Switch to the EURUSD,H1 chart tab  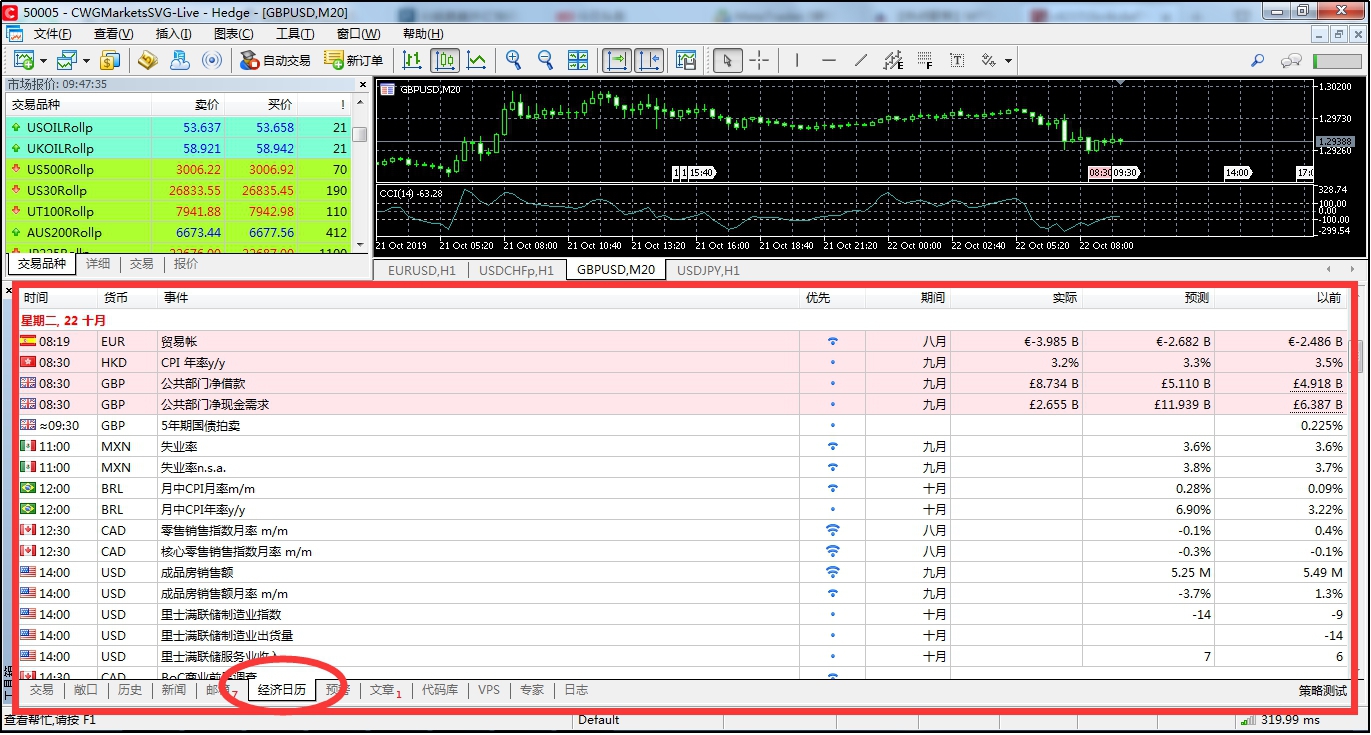(x=421, y=270)
